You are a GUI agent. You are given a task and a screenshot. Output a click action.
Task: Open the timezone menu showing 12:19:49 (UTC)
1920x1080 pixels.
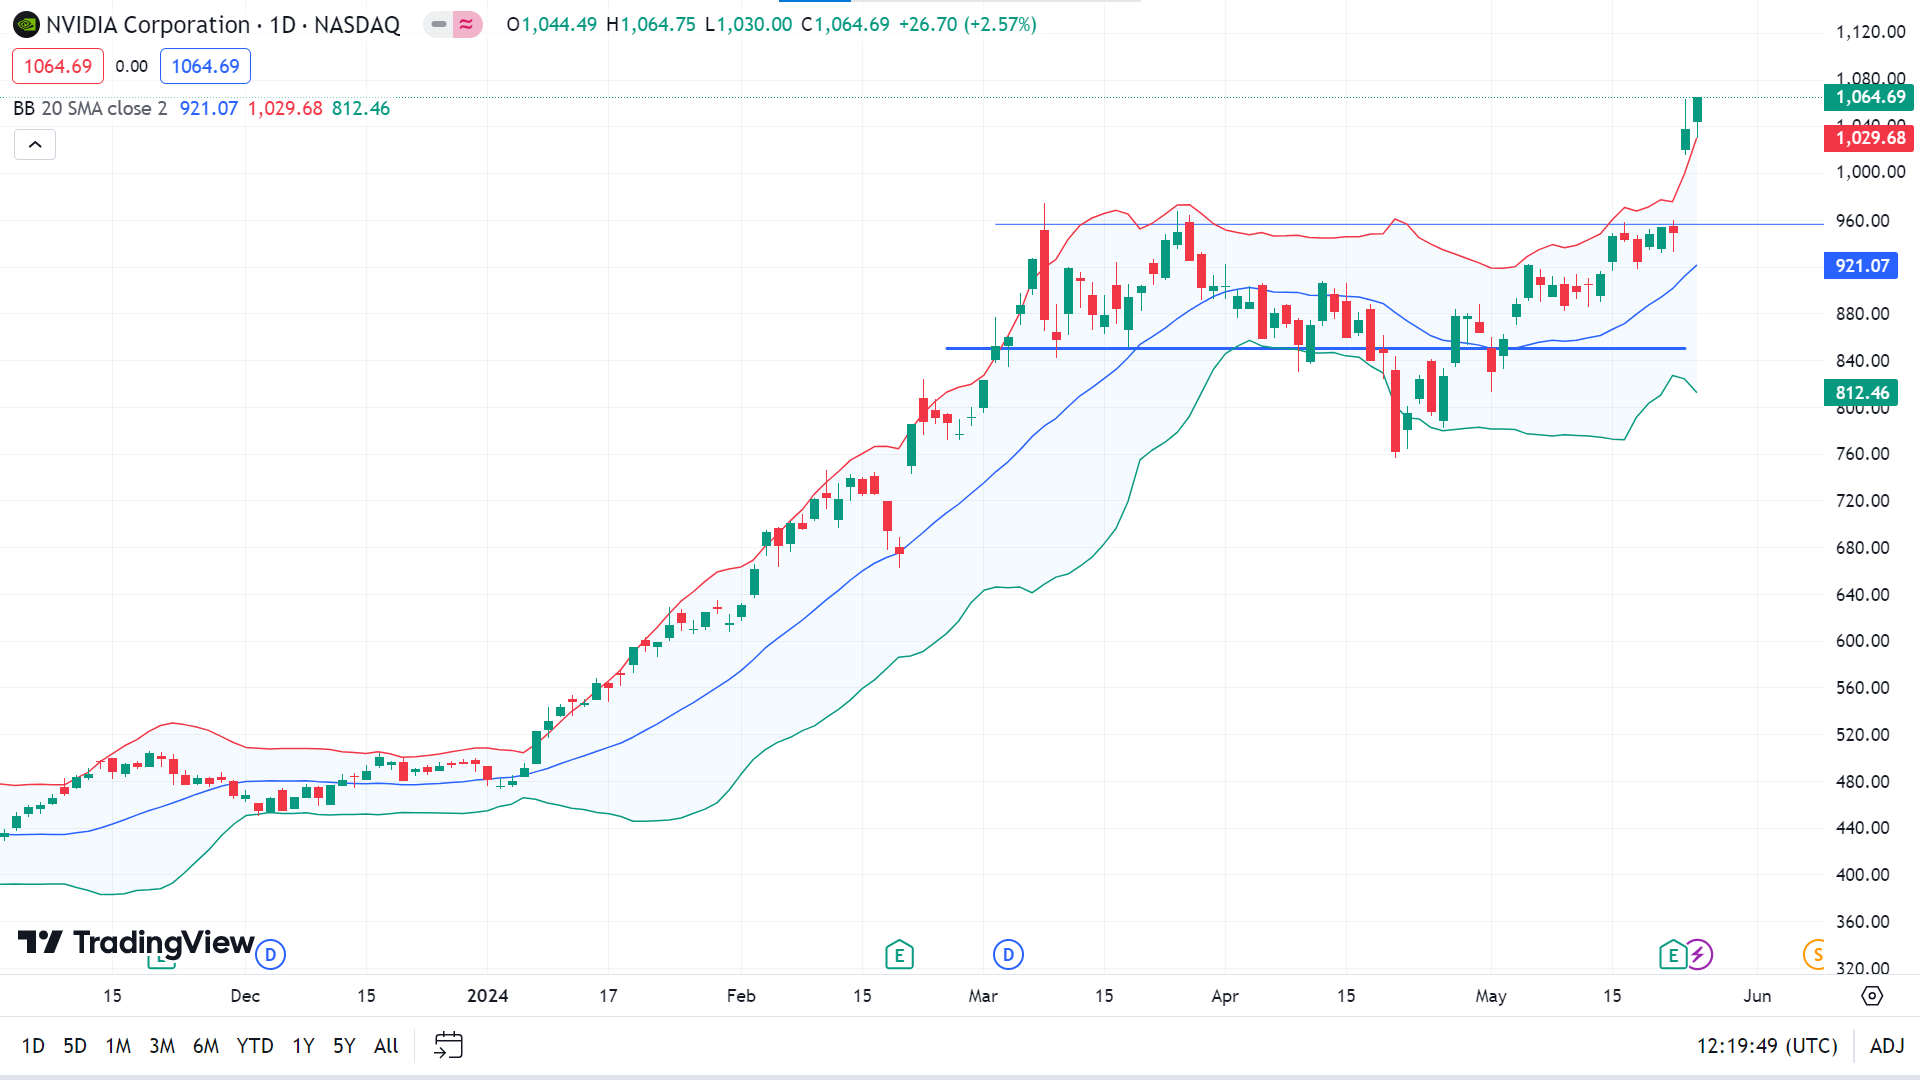[1767, 1045]
